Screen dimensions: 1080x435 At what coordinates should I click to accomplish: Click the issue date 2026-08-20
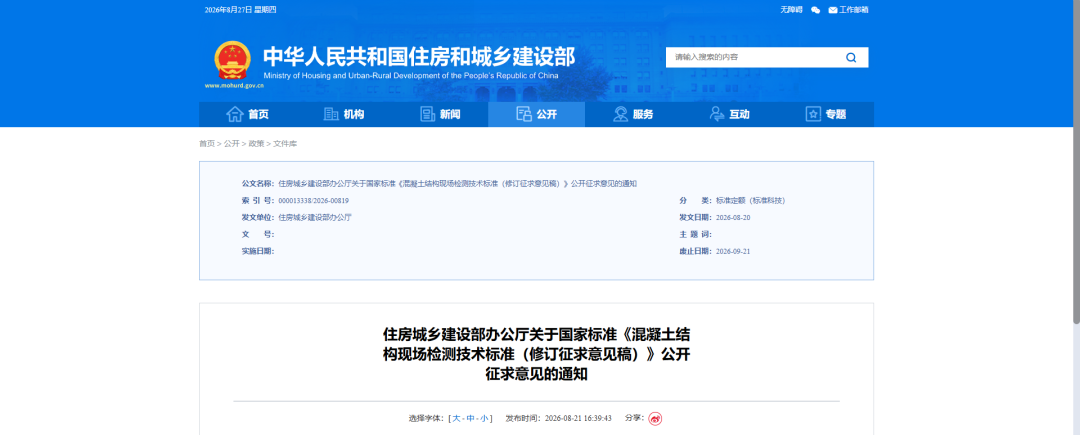click(733, 218)
